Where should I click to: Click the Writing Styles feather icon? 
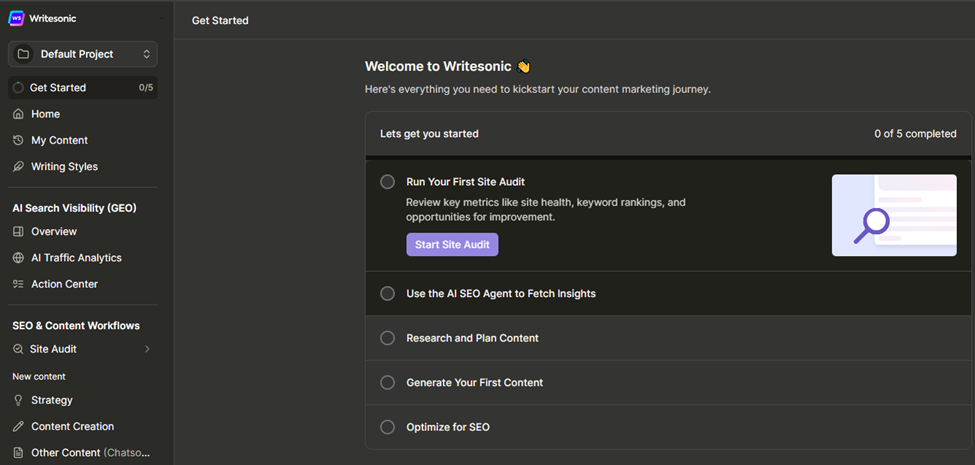[18, 167]
